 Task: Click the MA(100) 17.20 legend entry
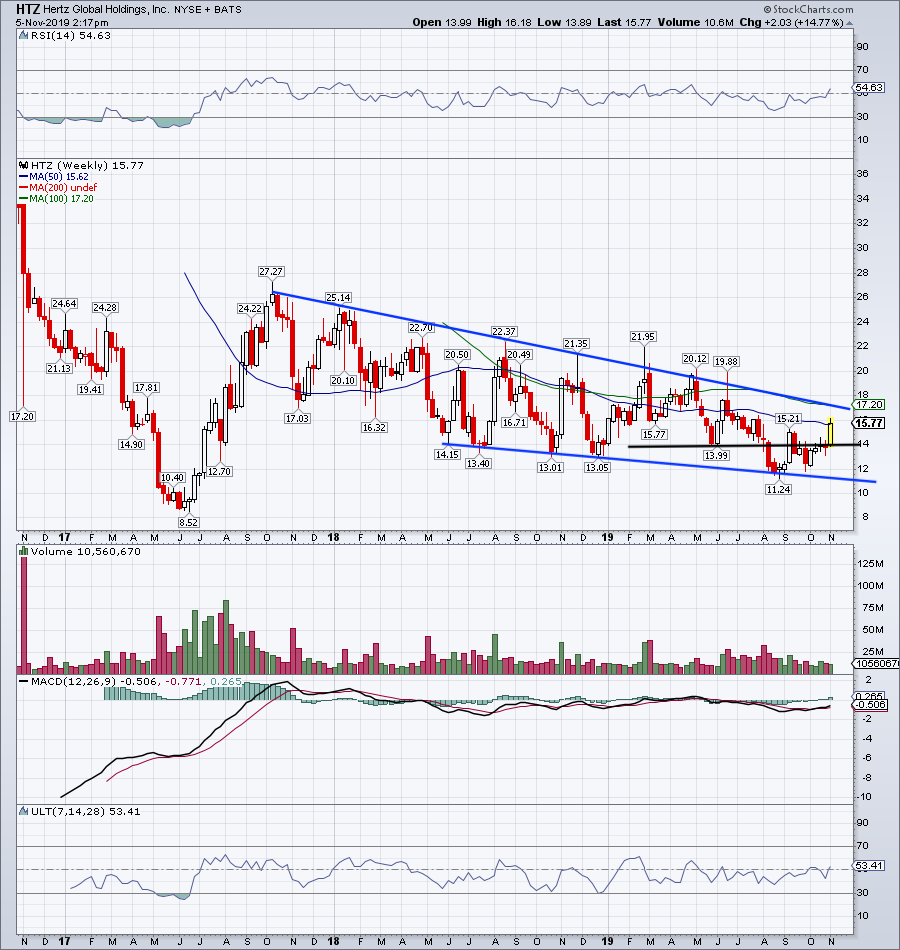56,198
